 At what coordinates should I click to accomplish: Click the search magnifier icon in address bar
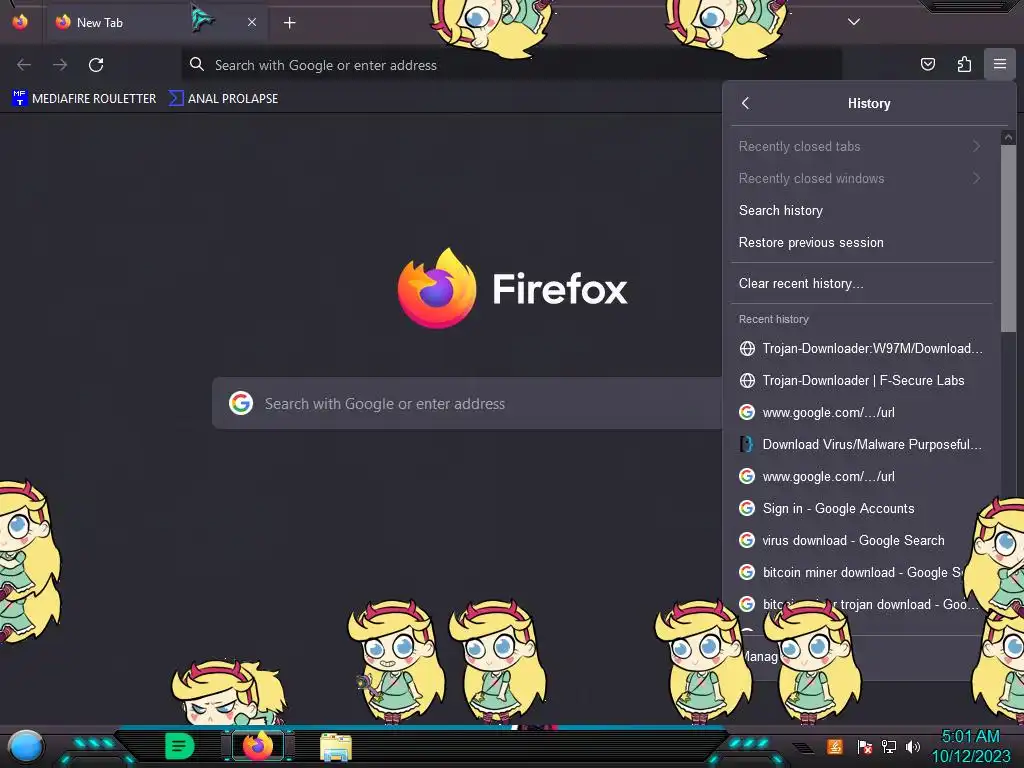(x=197, y=64)
